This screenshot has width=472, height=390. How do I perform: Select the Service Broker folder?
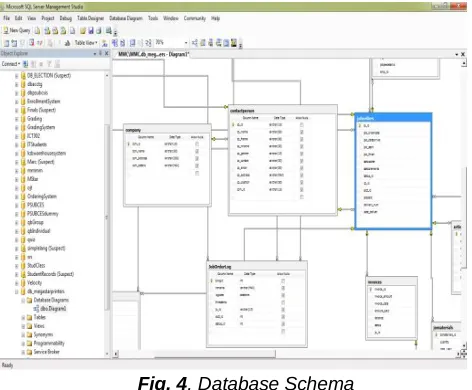click(46, 352)
